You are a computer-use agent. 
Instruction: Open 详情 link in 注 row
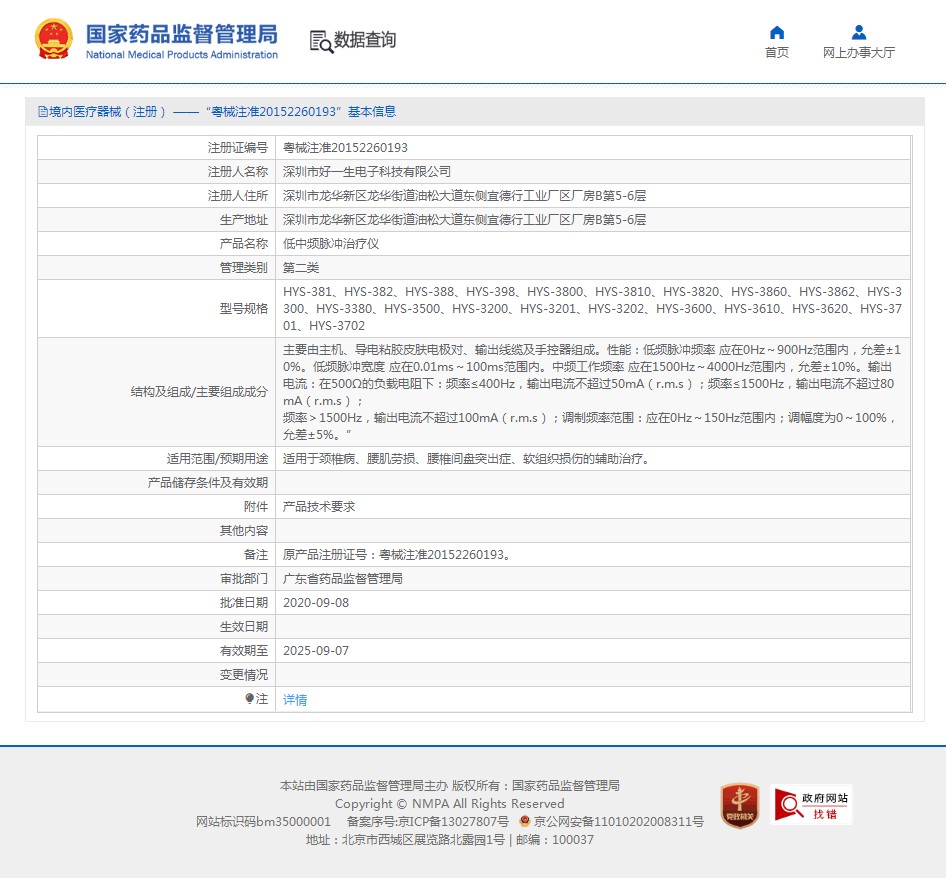(295, 699)
